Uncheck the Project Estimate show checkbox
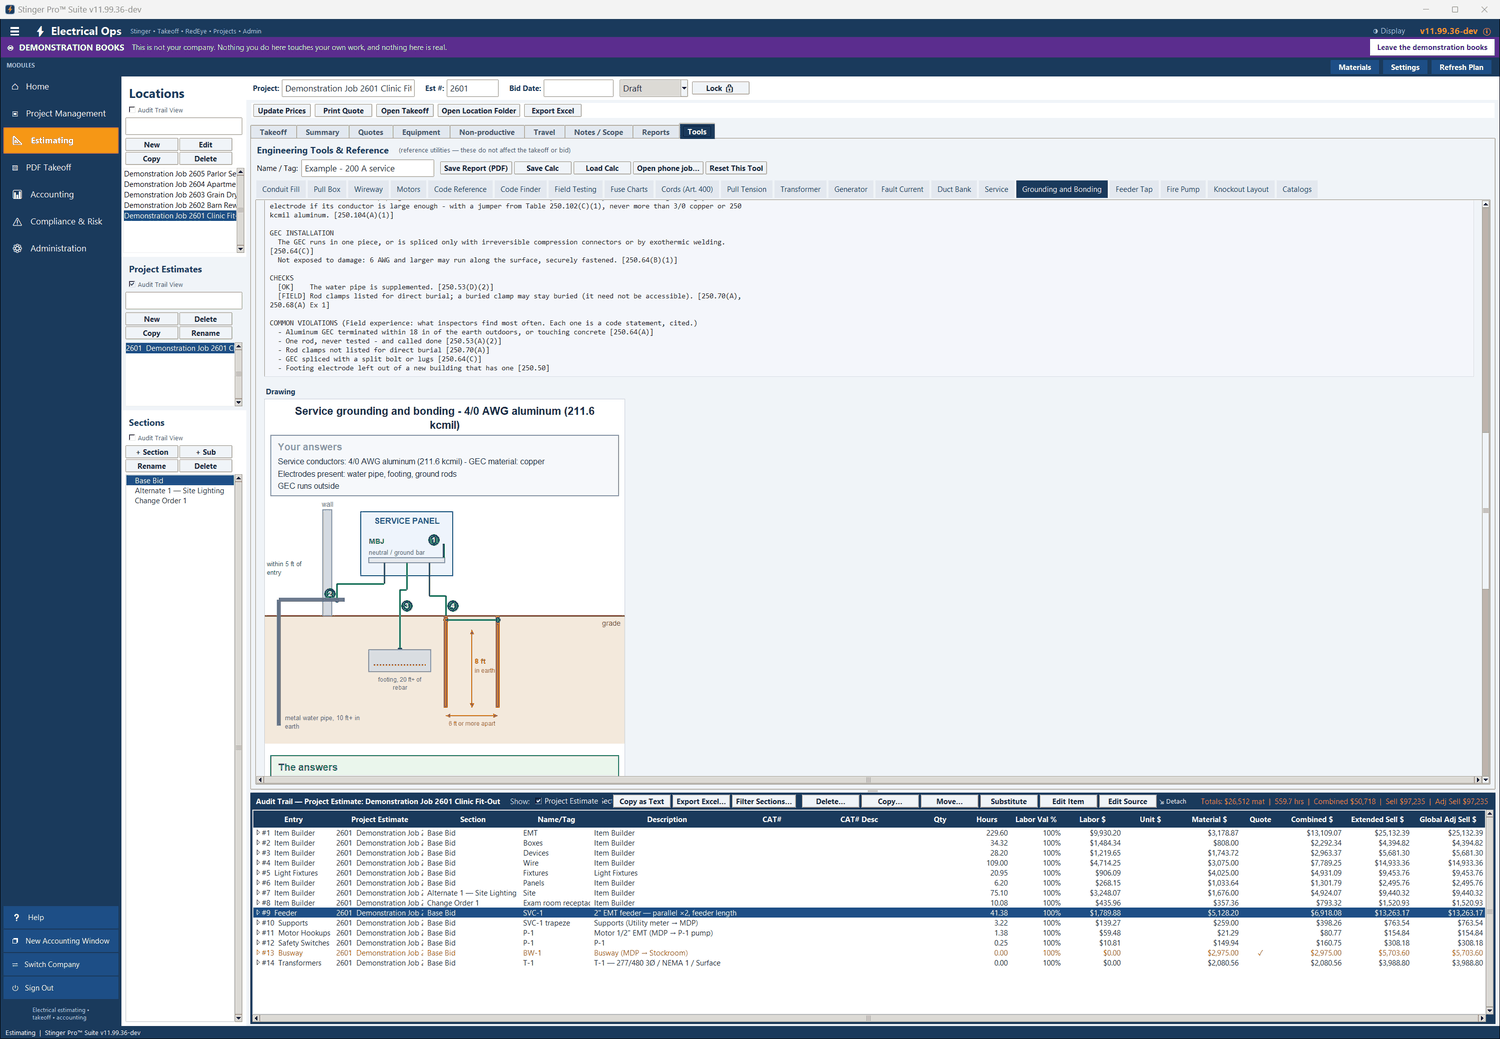This screenshot has width=1500, height=1039. pos(539,801)
